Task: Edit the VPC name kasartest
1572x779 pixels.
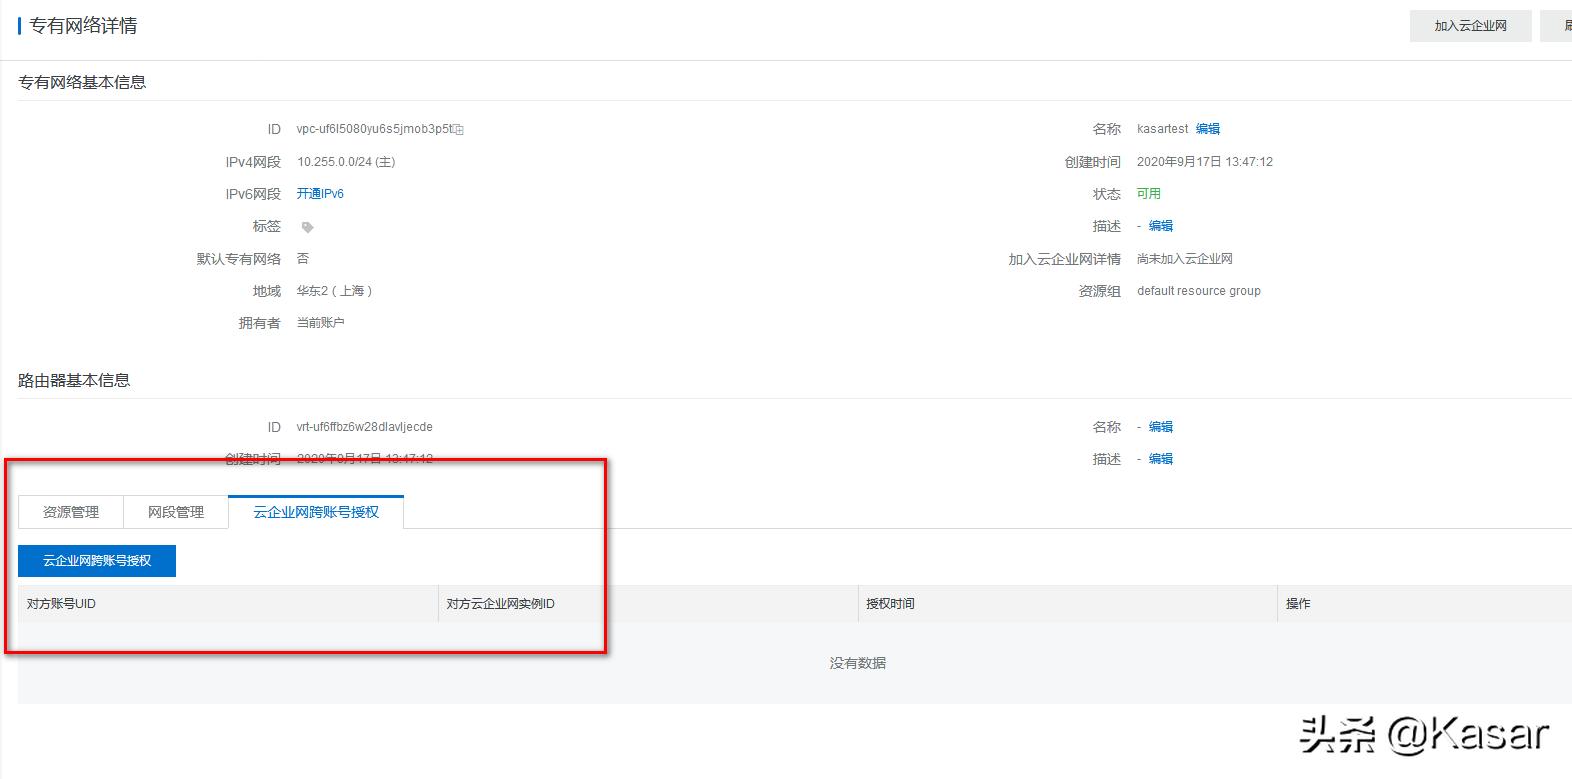Action: (1208, 129)
